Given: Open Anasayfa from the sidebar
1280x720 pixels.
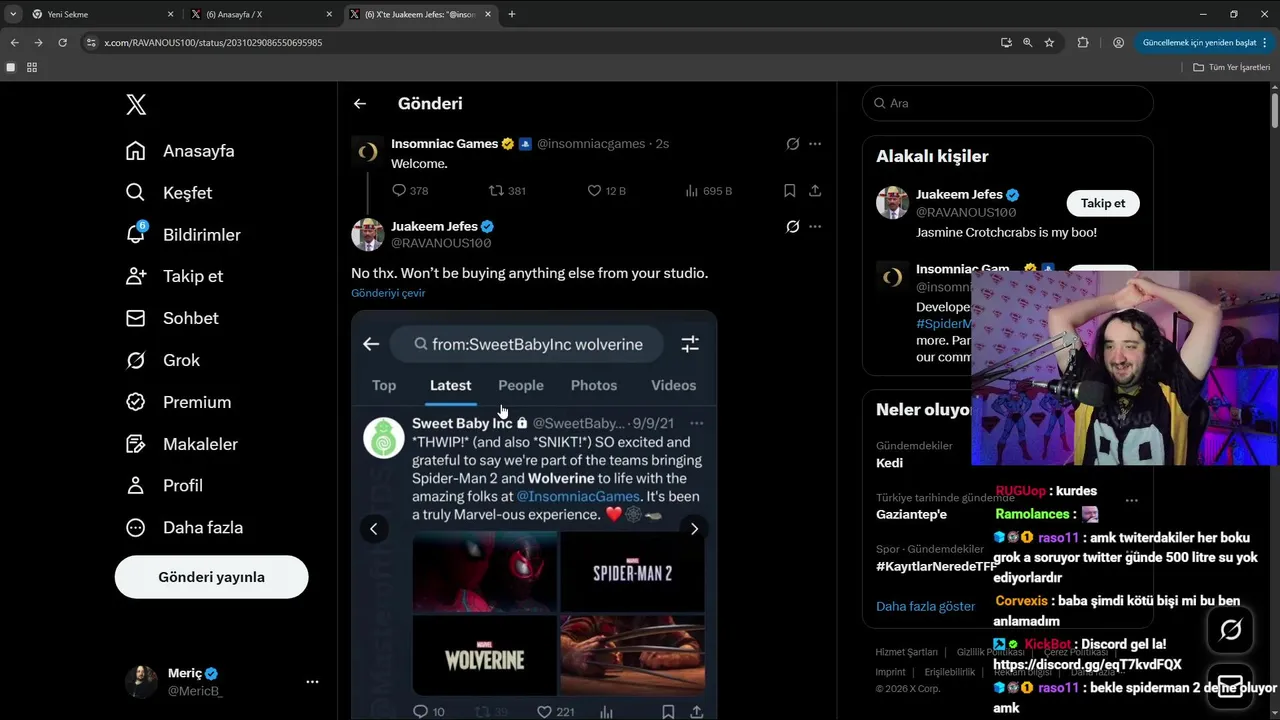Looking at the screenshot, I should 180,151.
